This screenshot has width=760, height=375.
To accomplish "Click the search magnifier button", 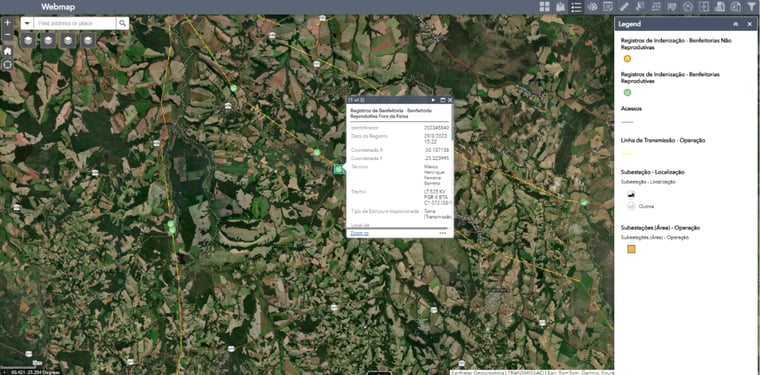I will coord(123,23).
